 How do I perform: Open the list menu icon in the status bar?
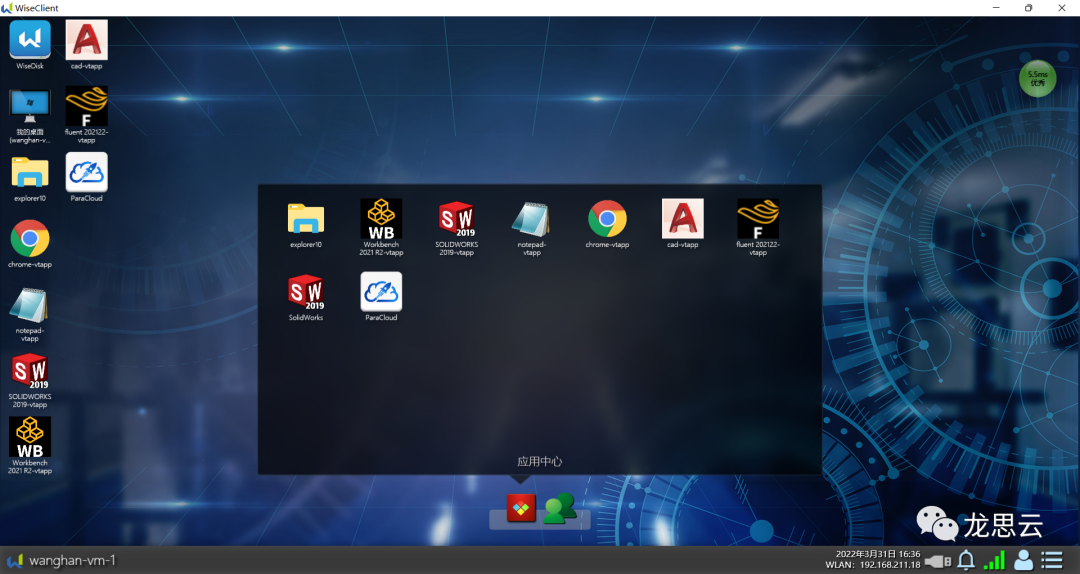pos(1051,560)
